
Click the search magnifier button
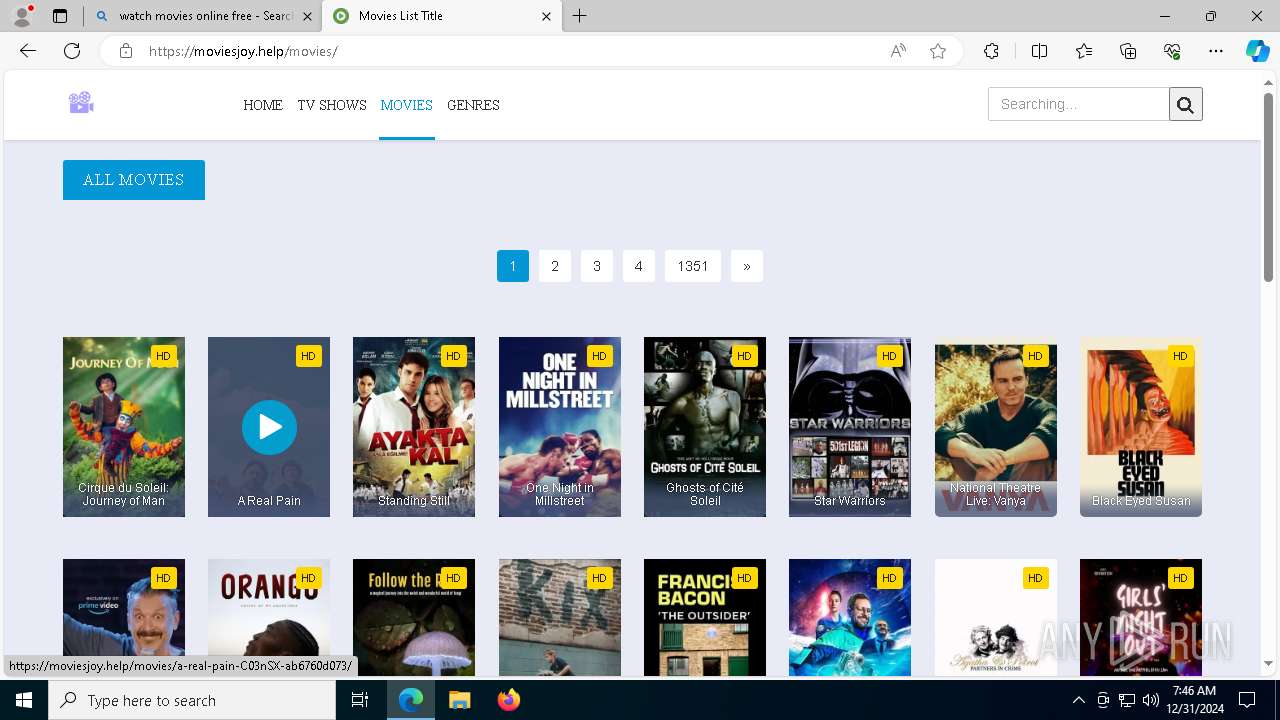(x=1186, y=104)
